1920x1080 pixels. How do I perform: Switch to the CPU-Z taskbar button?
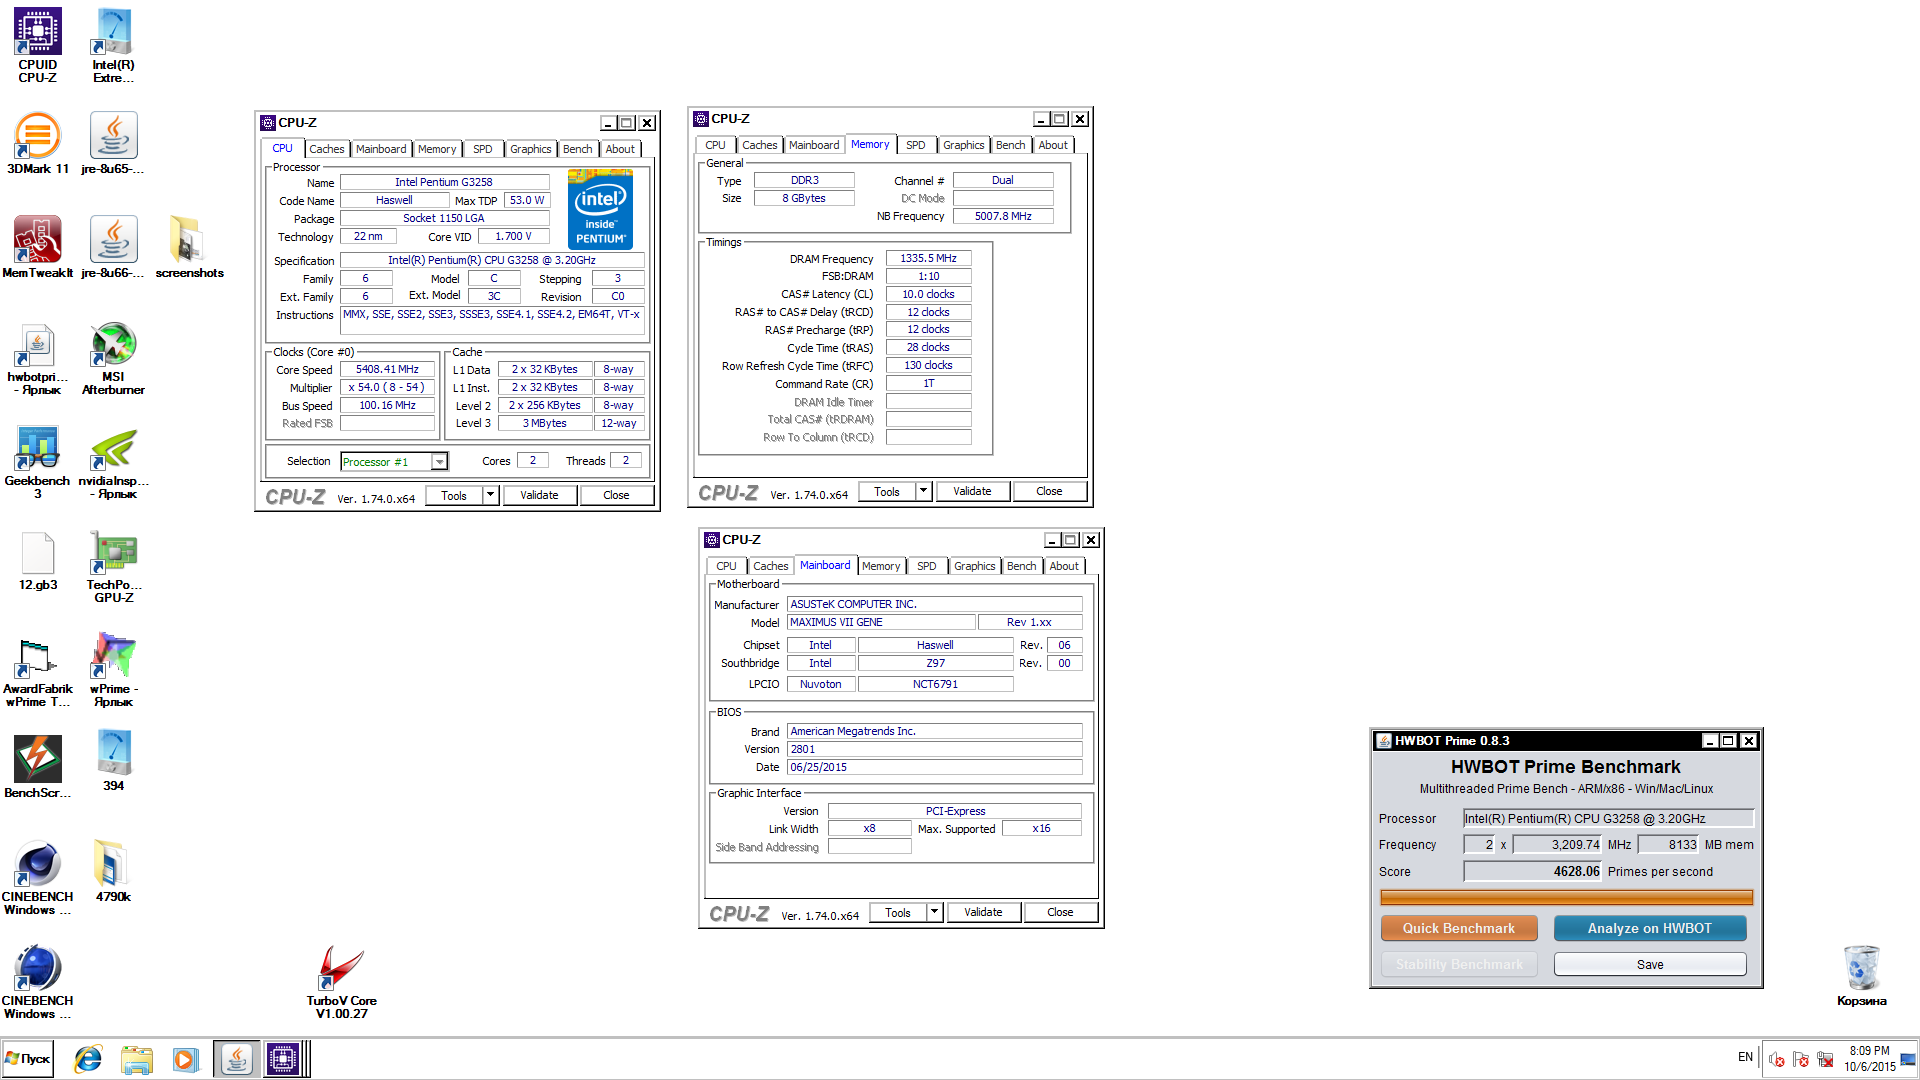point(285,1059)
